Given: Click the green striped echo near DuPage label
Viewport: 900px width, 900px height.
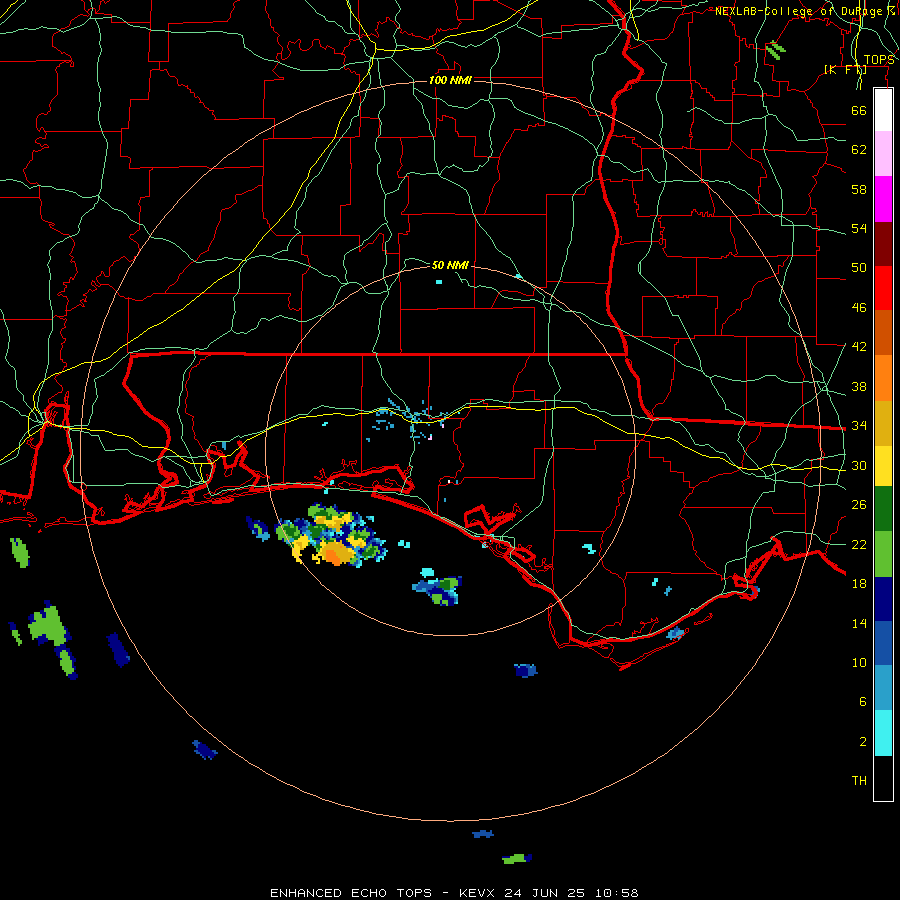Looking at the screenshot, I should pos(775,50).
